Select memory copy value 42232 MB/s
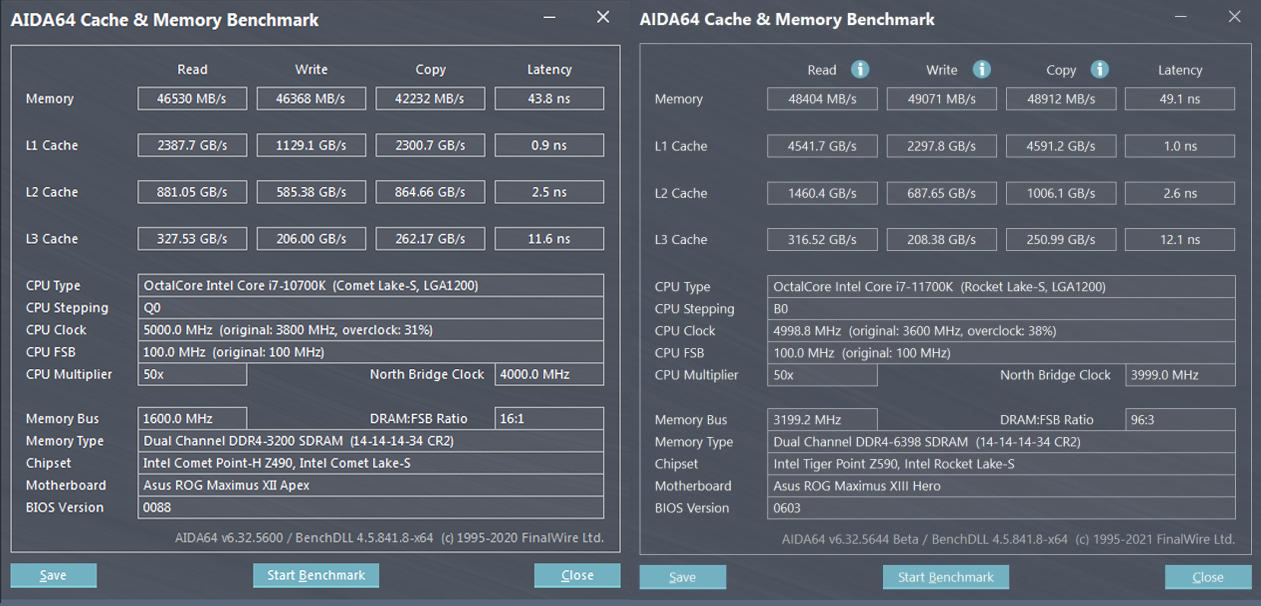Viewport: 1261px width, 606px height. click(430, 98)
